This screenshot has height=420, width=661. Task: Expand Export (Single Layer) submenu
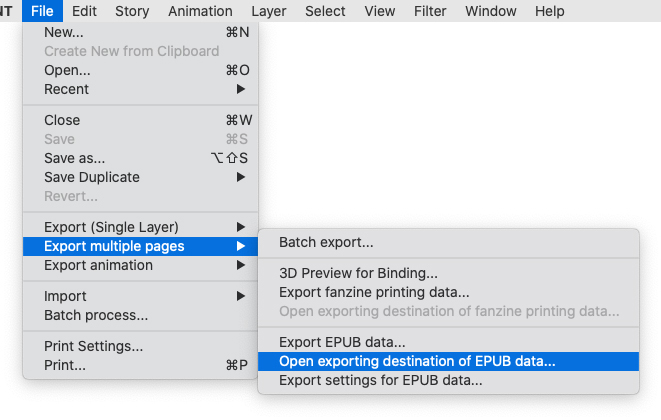click(111, 227)
